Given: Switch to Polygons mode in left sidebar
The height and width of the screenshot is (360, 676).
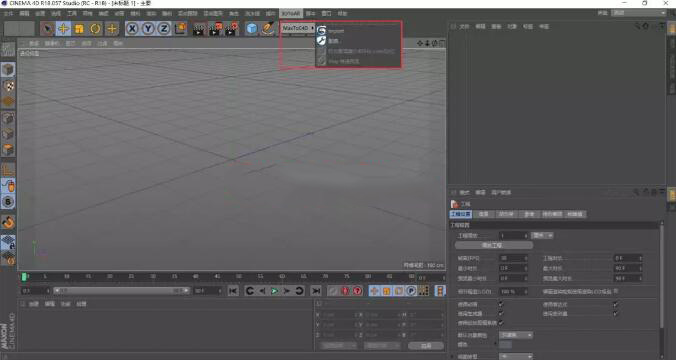Looking at the screenshot, I should 8,150.
